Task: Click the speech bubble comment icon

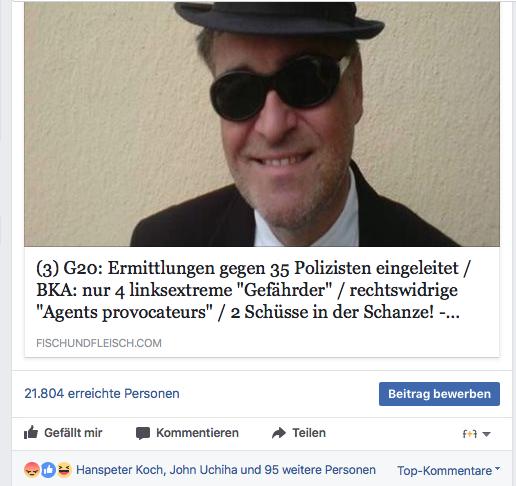Action: point(143,433)
